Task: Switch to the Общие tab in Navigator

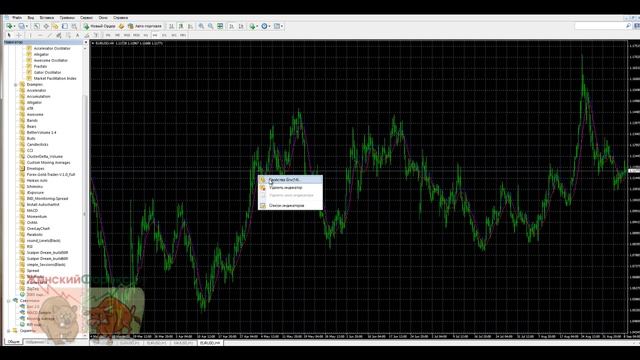Action: pos(13,342)
